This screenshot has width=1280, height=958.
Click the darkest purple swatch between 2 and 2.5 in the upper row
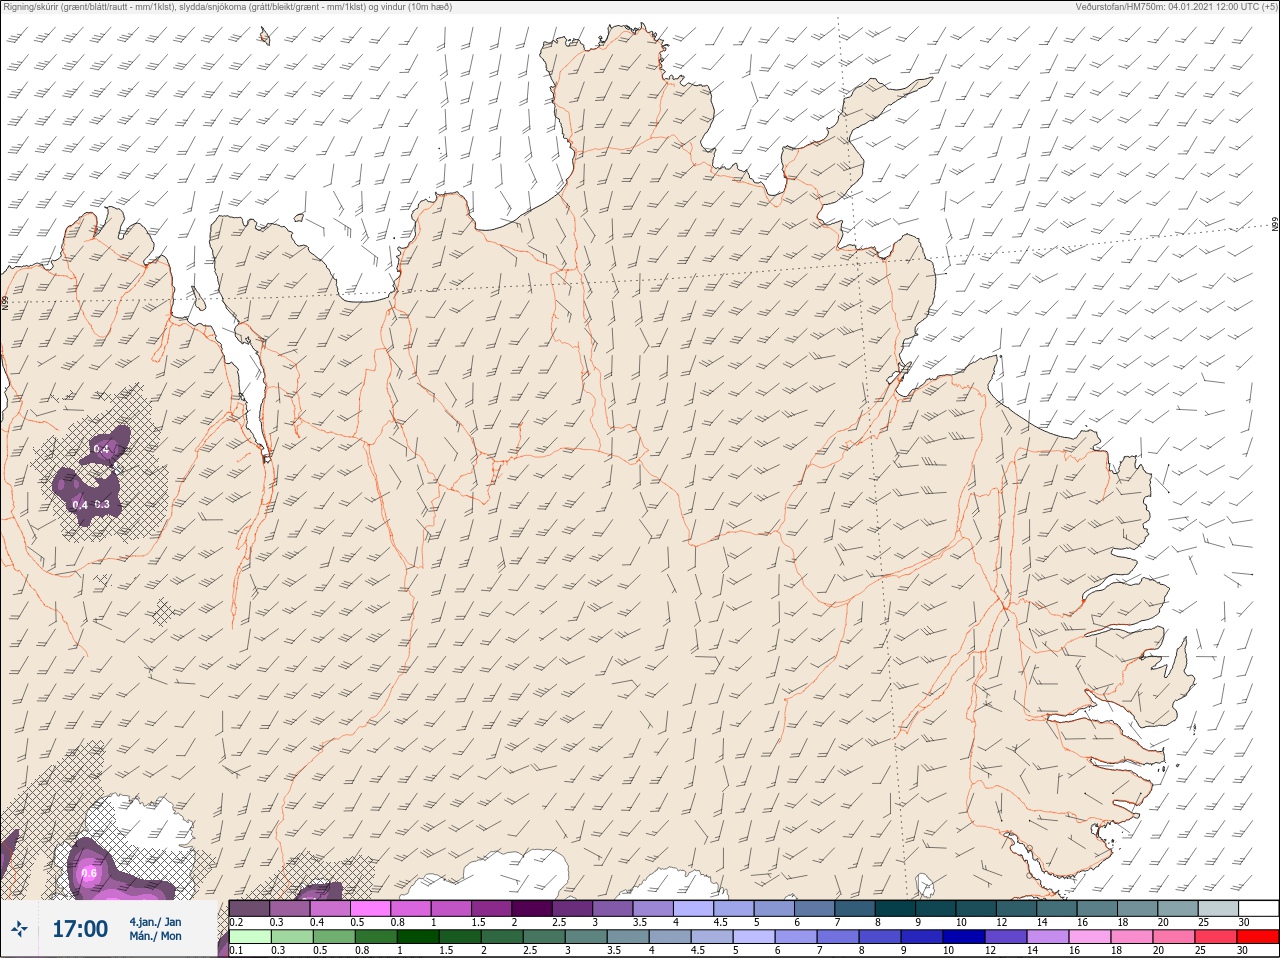coord(532,908)
